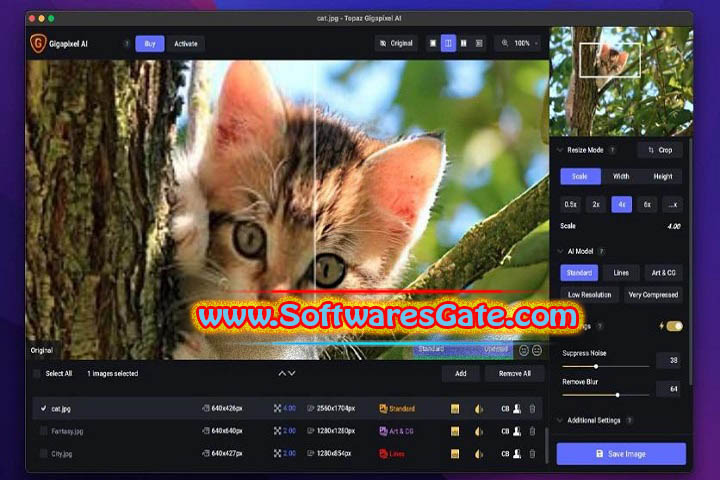Click the Suppress Noise value field
This screenshot has width=720, height=480.
[668, 361]
